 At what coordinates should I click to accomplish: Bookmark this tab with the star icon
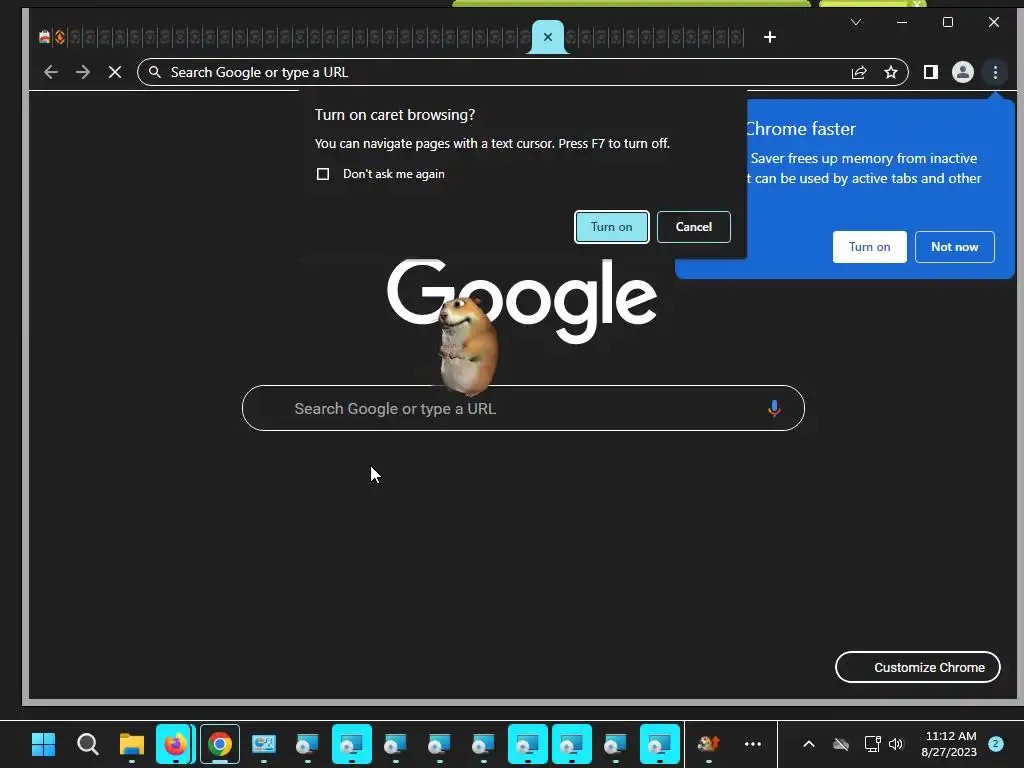point(891,72)
